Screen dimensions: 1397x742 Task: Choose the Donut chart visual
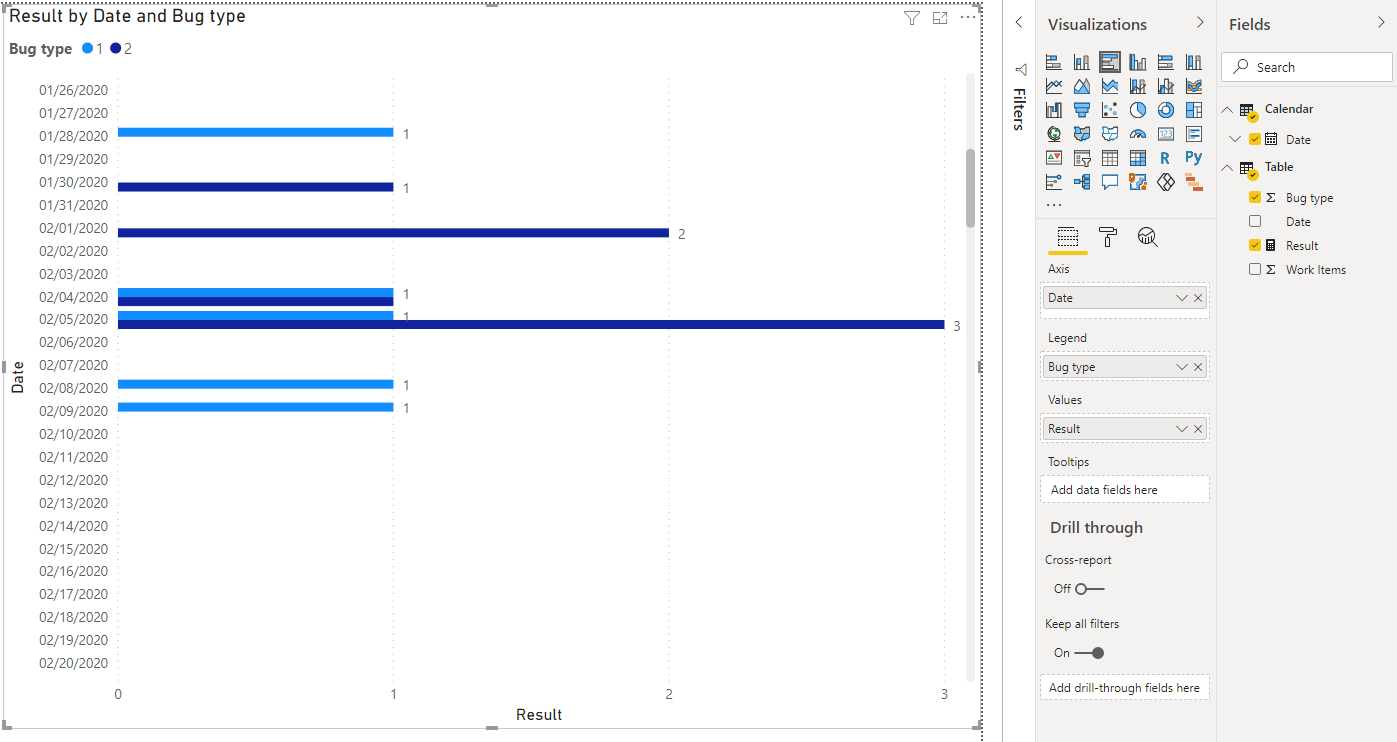coord(1166,110)
